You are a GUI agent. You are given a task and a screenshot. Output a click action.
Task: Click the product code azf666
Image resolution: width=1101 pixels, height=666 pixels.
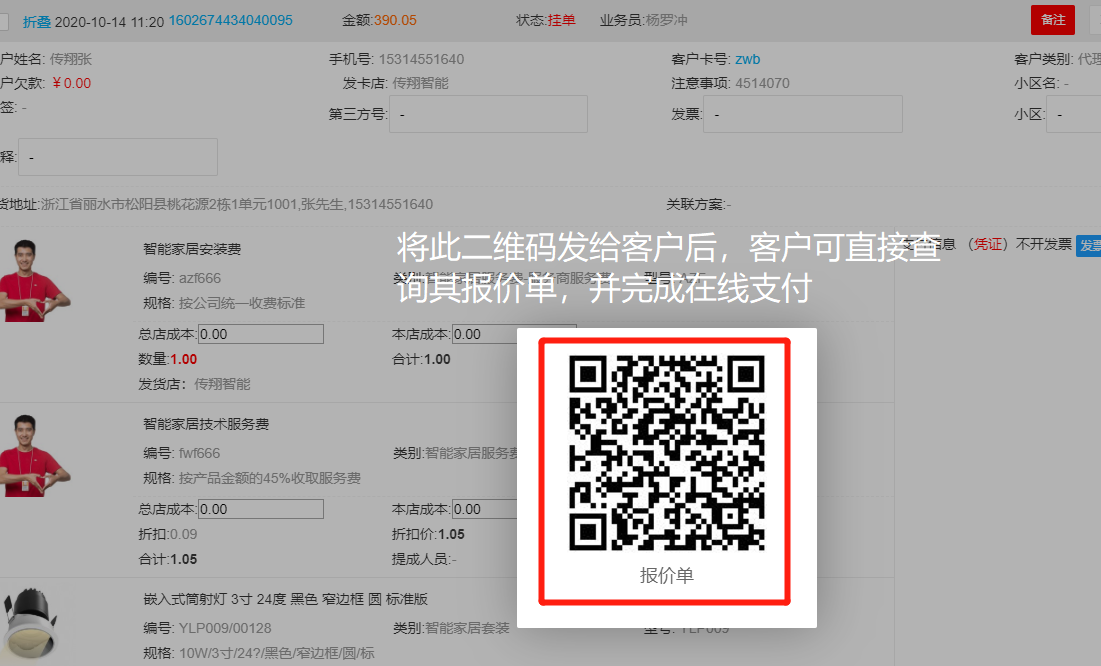point(199,278)
